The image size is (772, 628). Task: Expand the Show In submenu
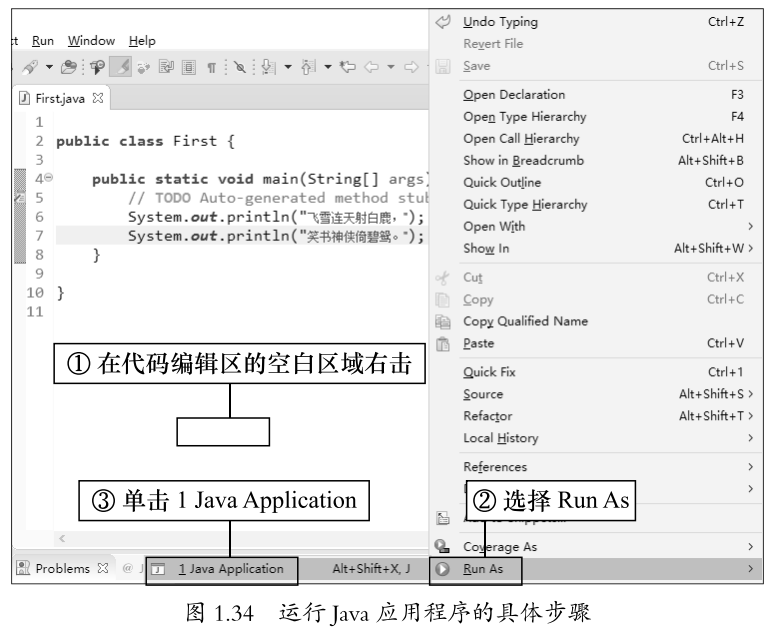(x=595, y=248)
